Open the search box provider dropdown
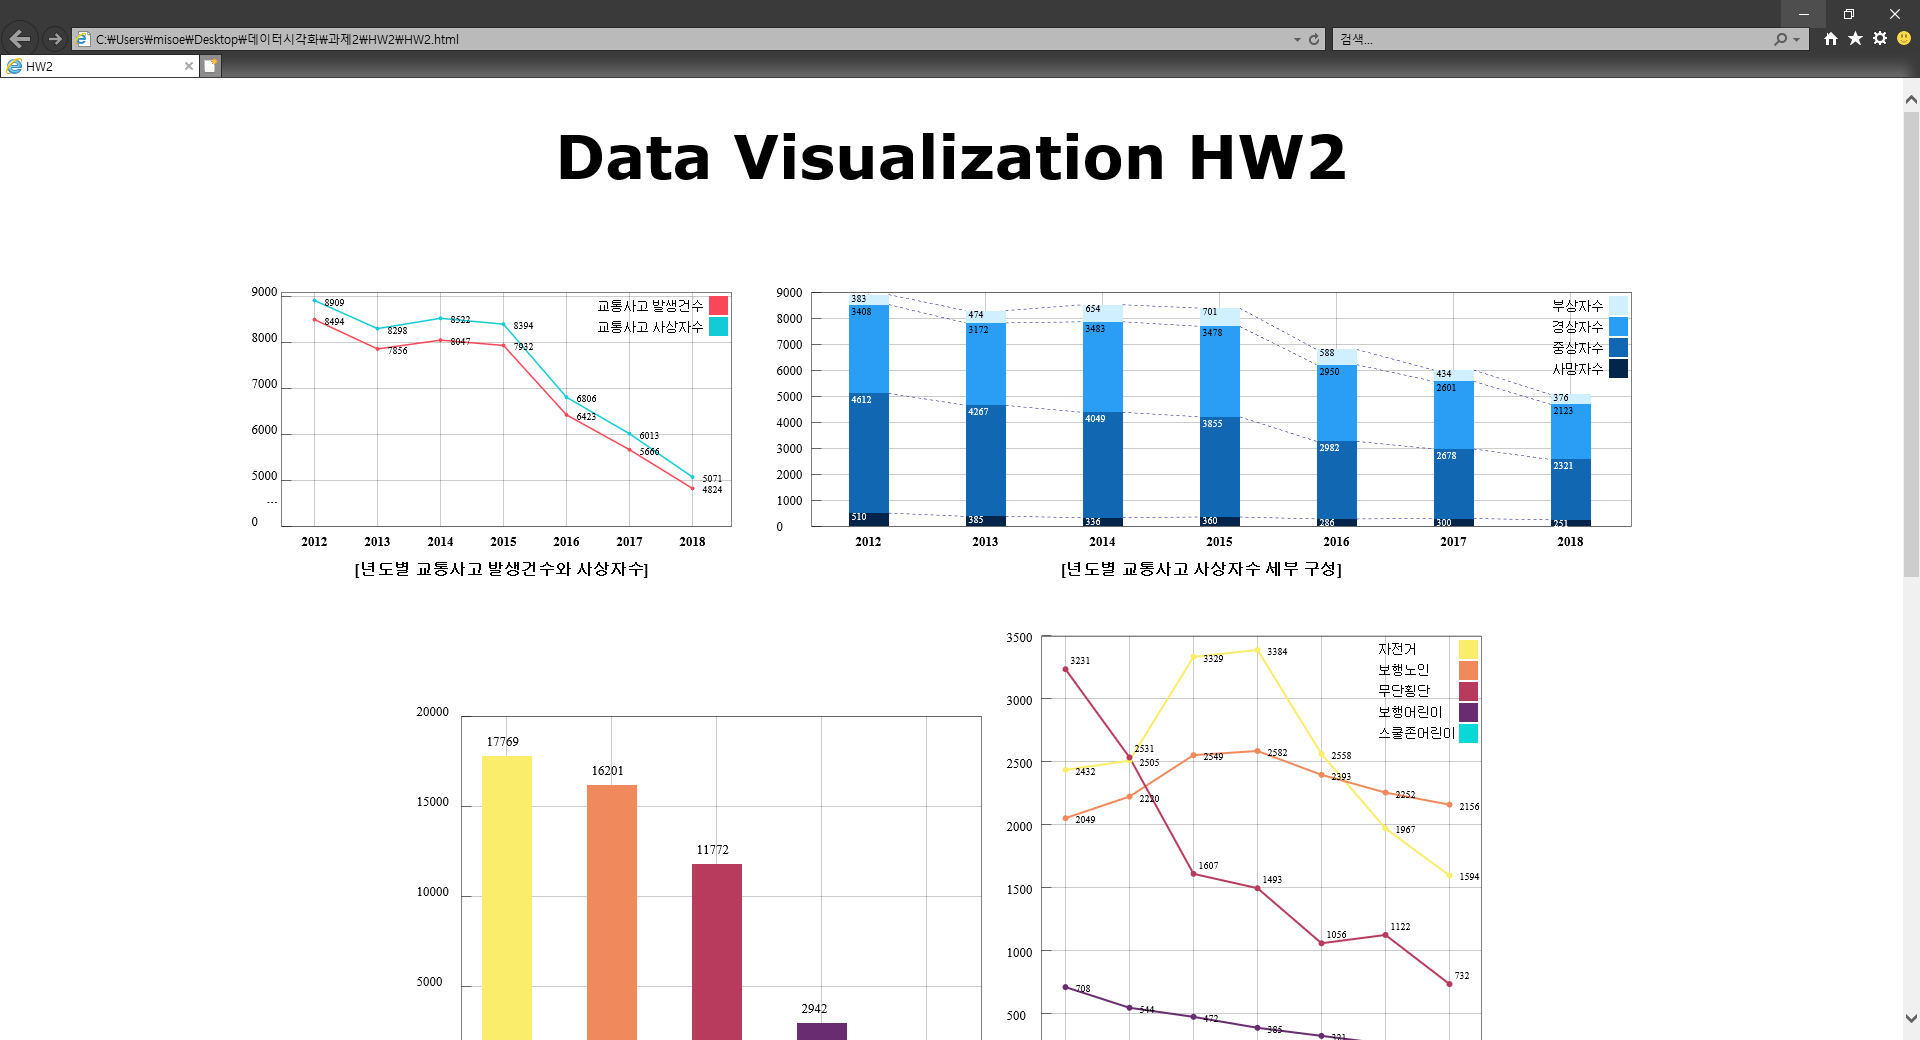The image size is (1920, 1040). click(x=1795, y=39)
